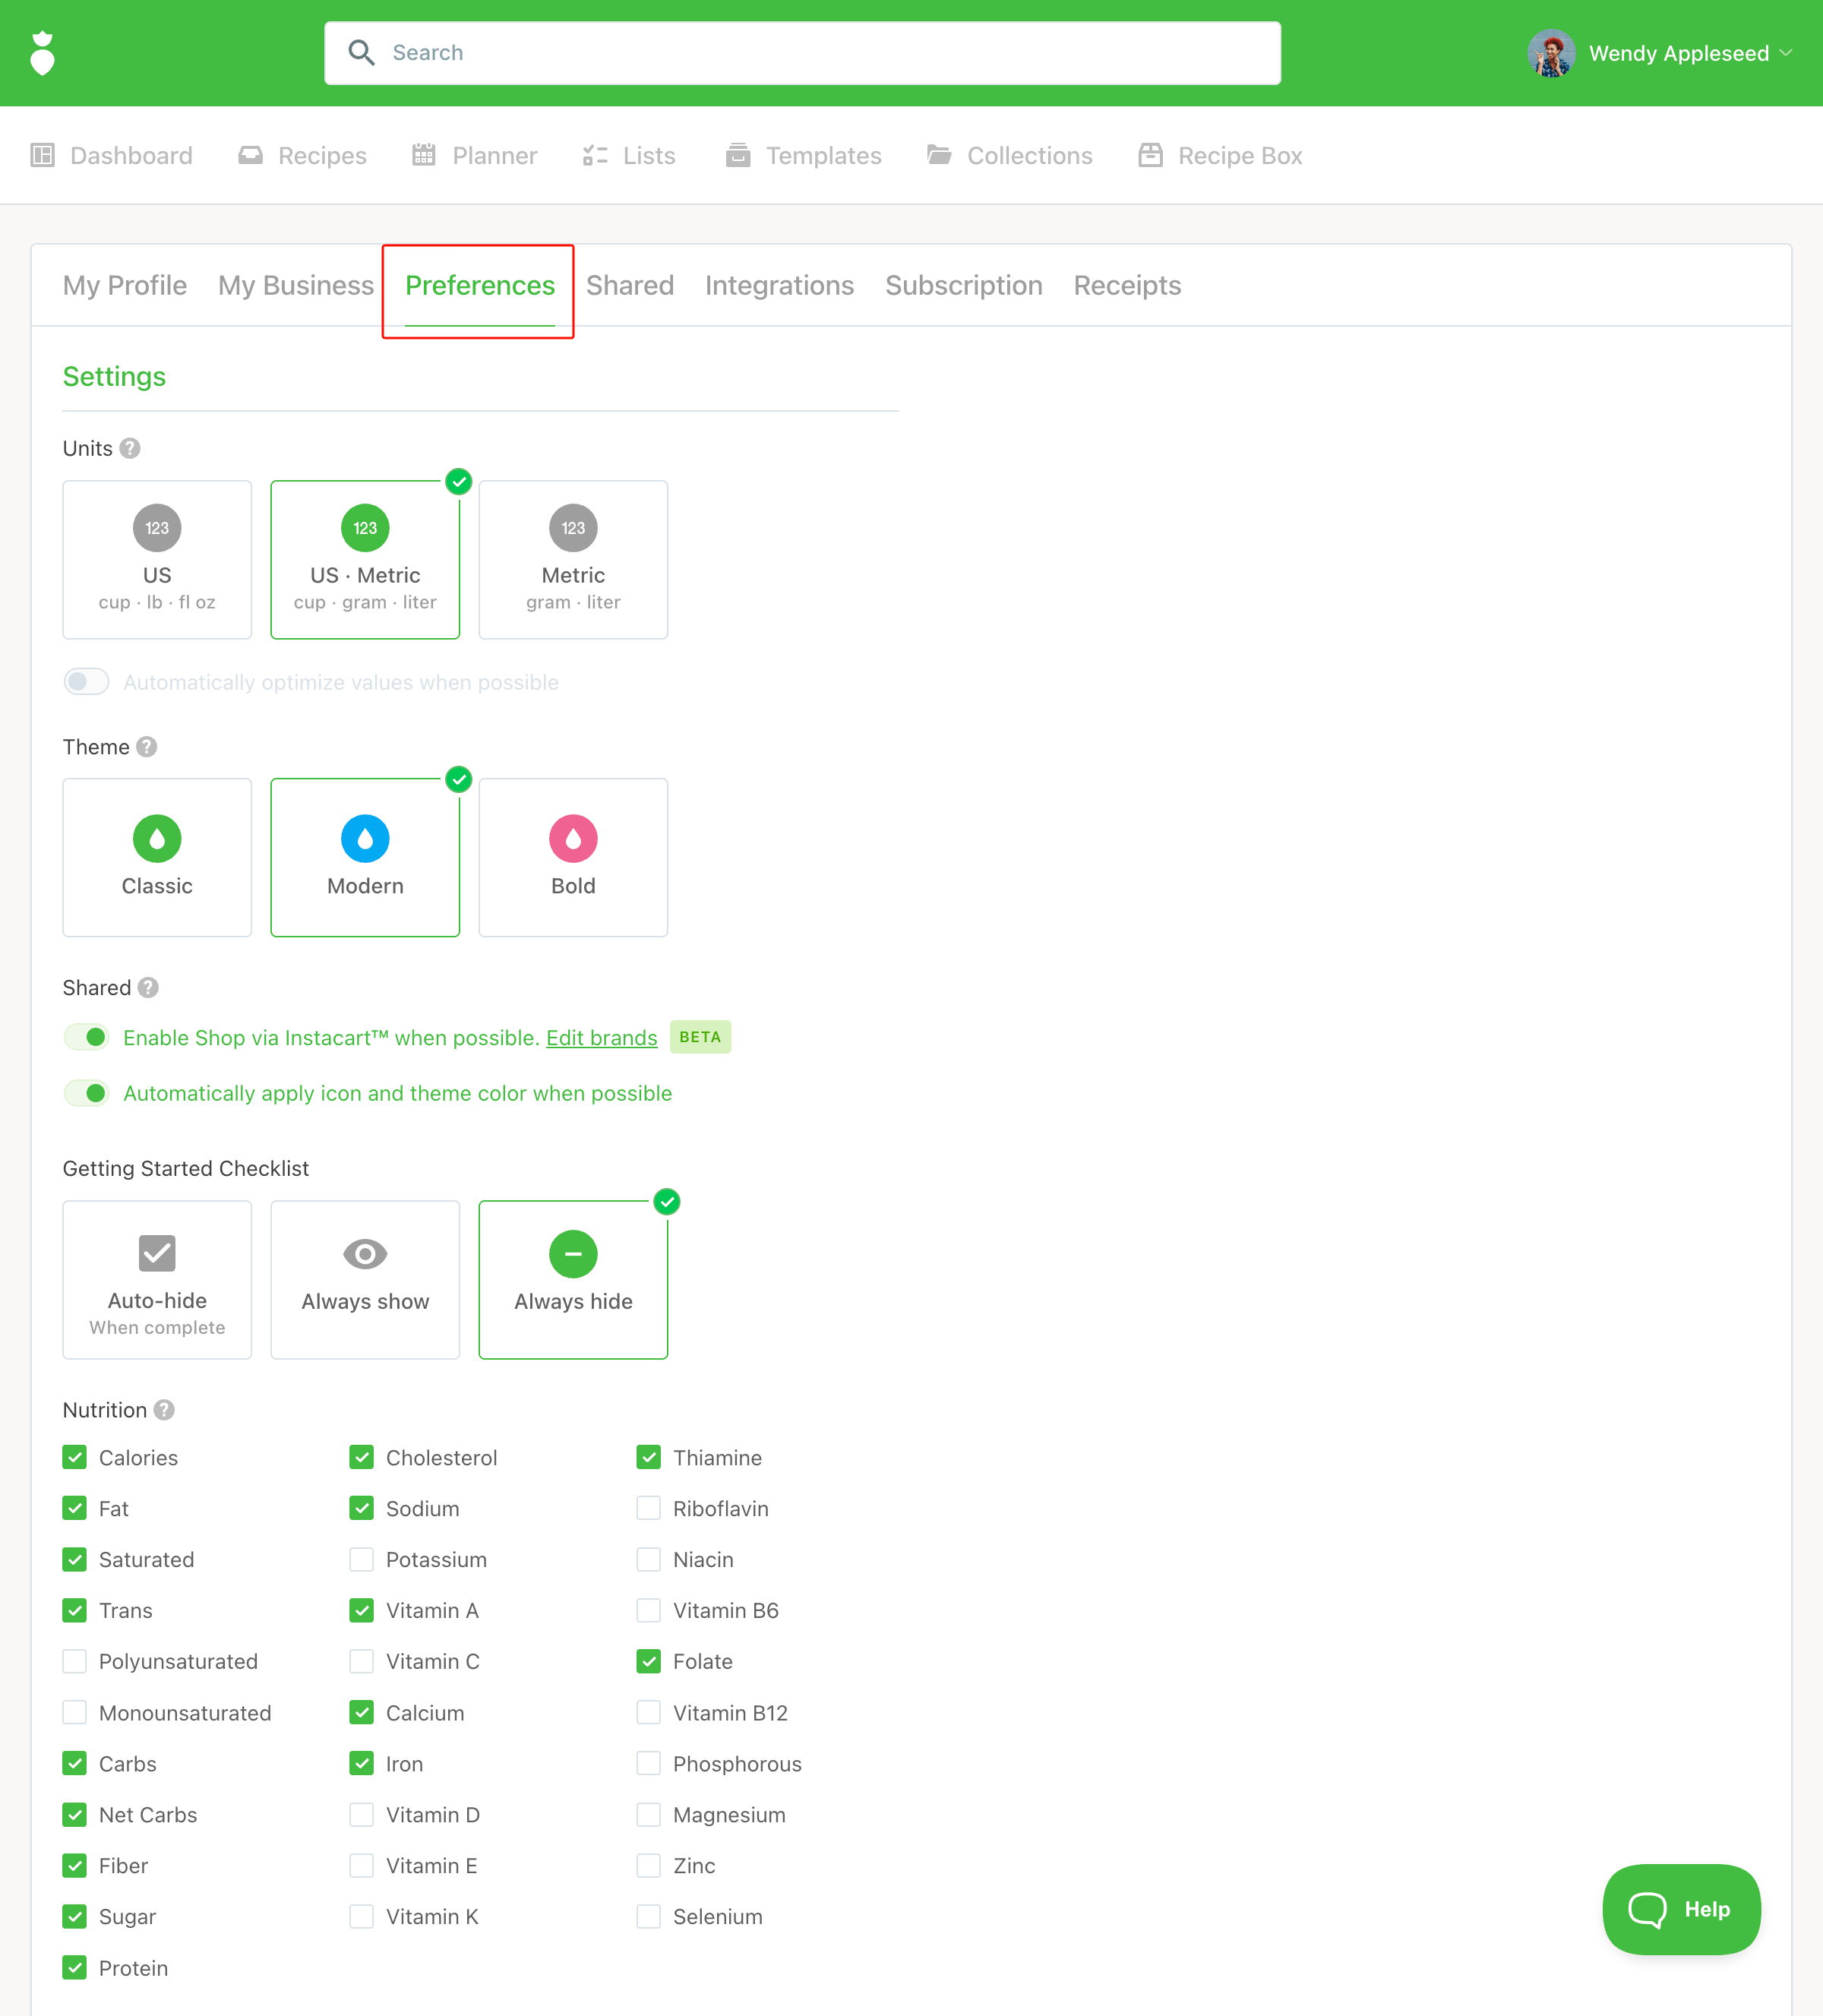
Task: Click the app logo in header
Action: [x=42, y=53]
